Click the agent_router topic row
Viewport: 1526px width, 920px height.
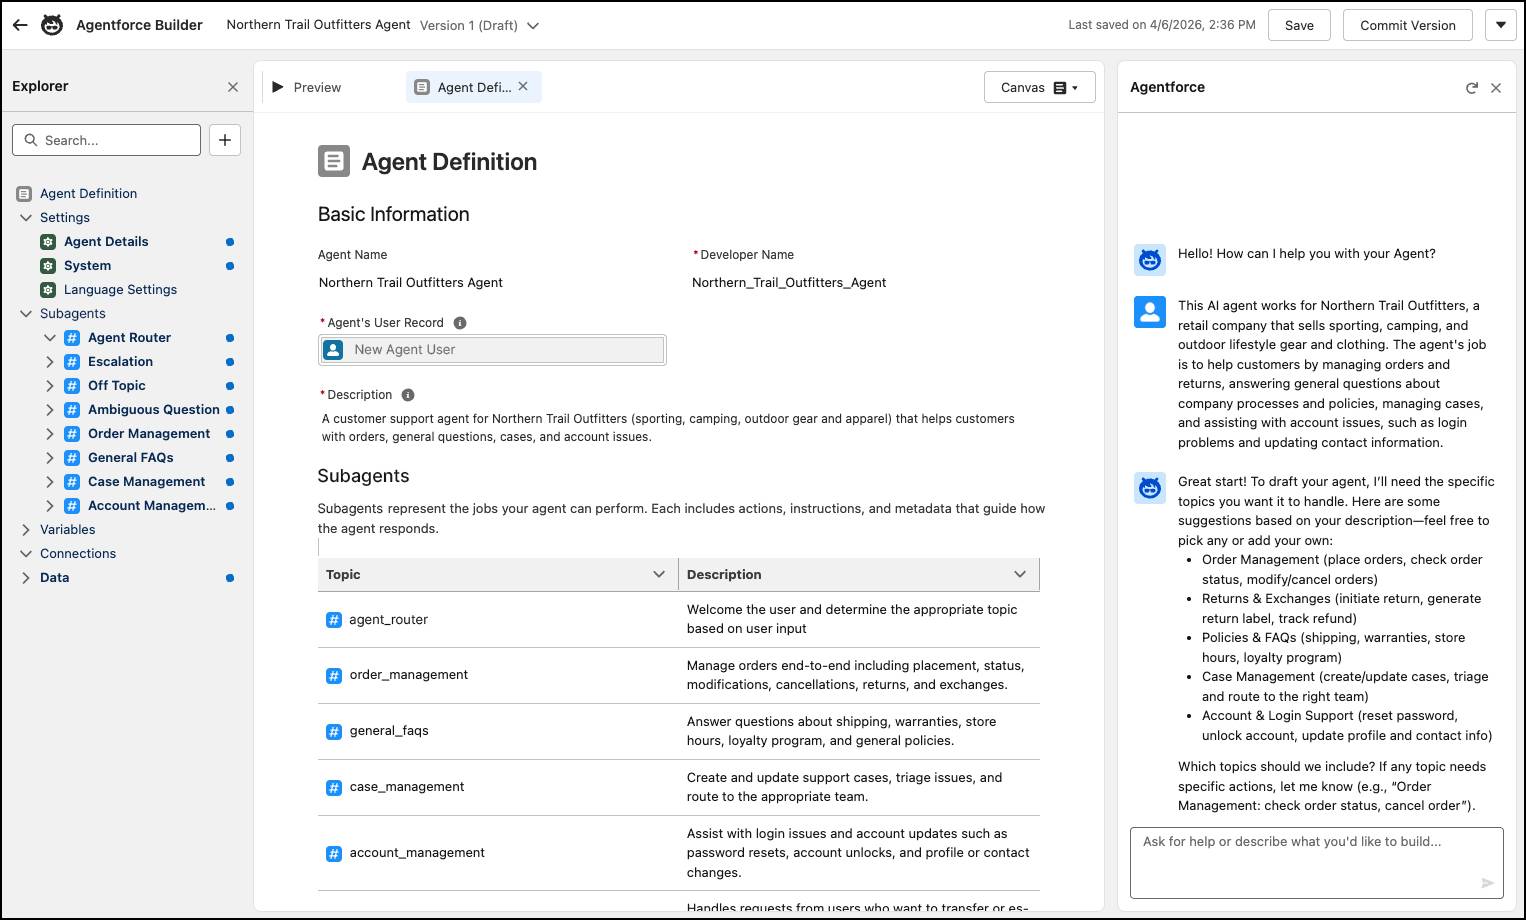[678, 619]
